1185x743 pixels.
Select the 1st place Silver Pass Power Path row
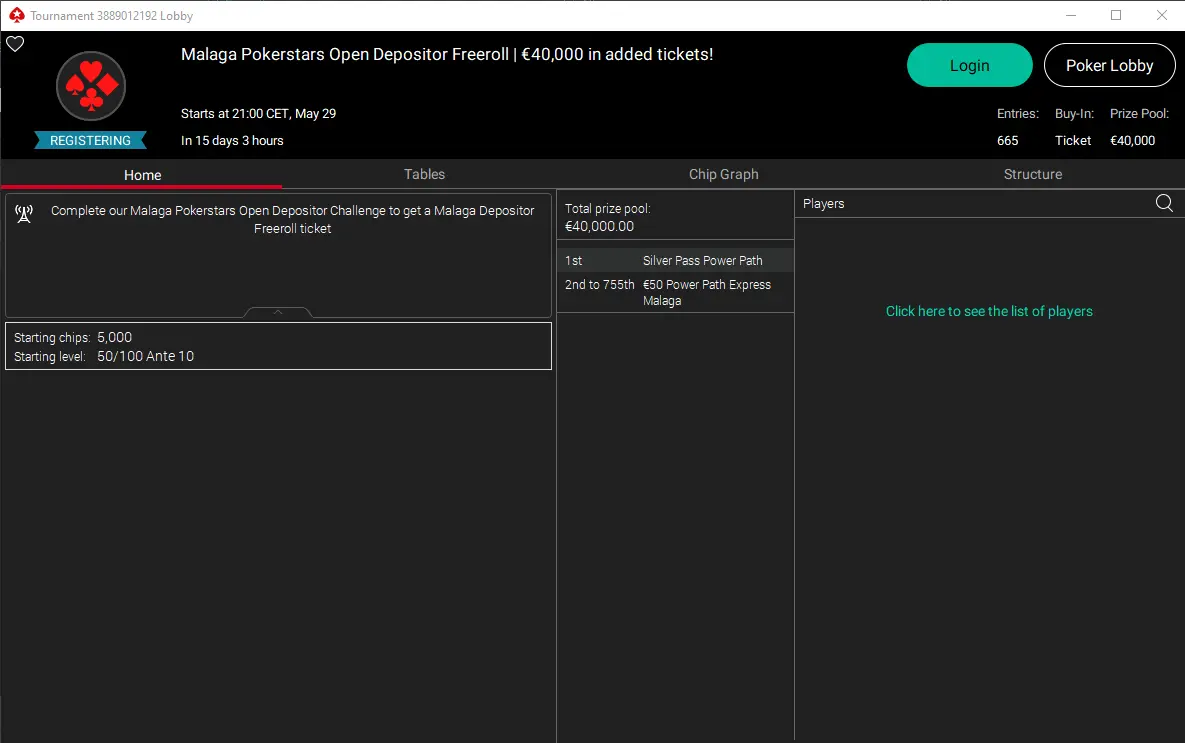click(675, 260)
